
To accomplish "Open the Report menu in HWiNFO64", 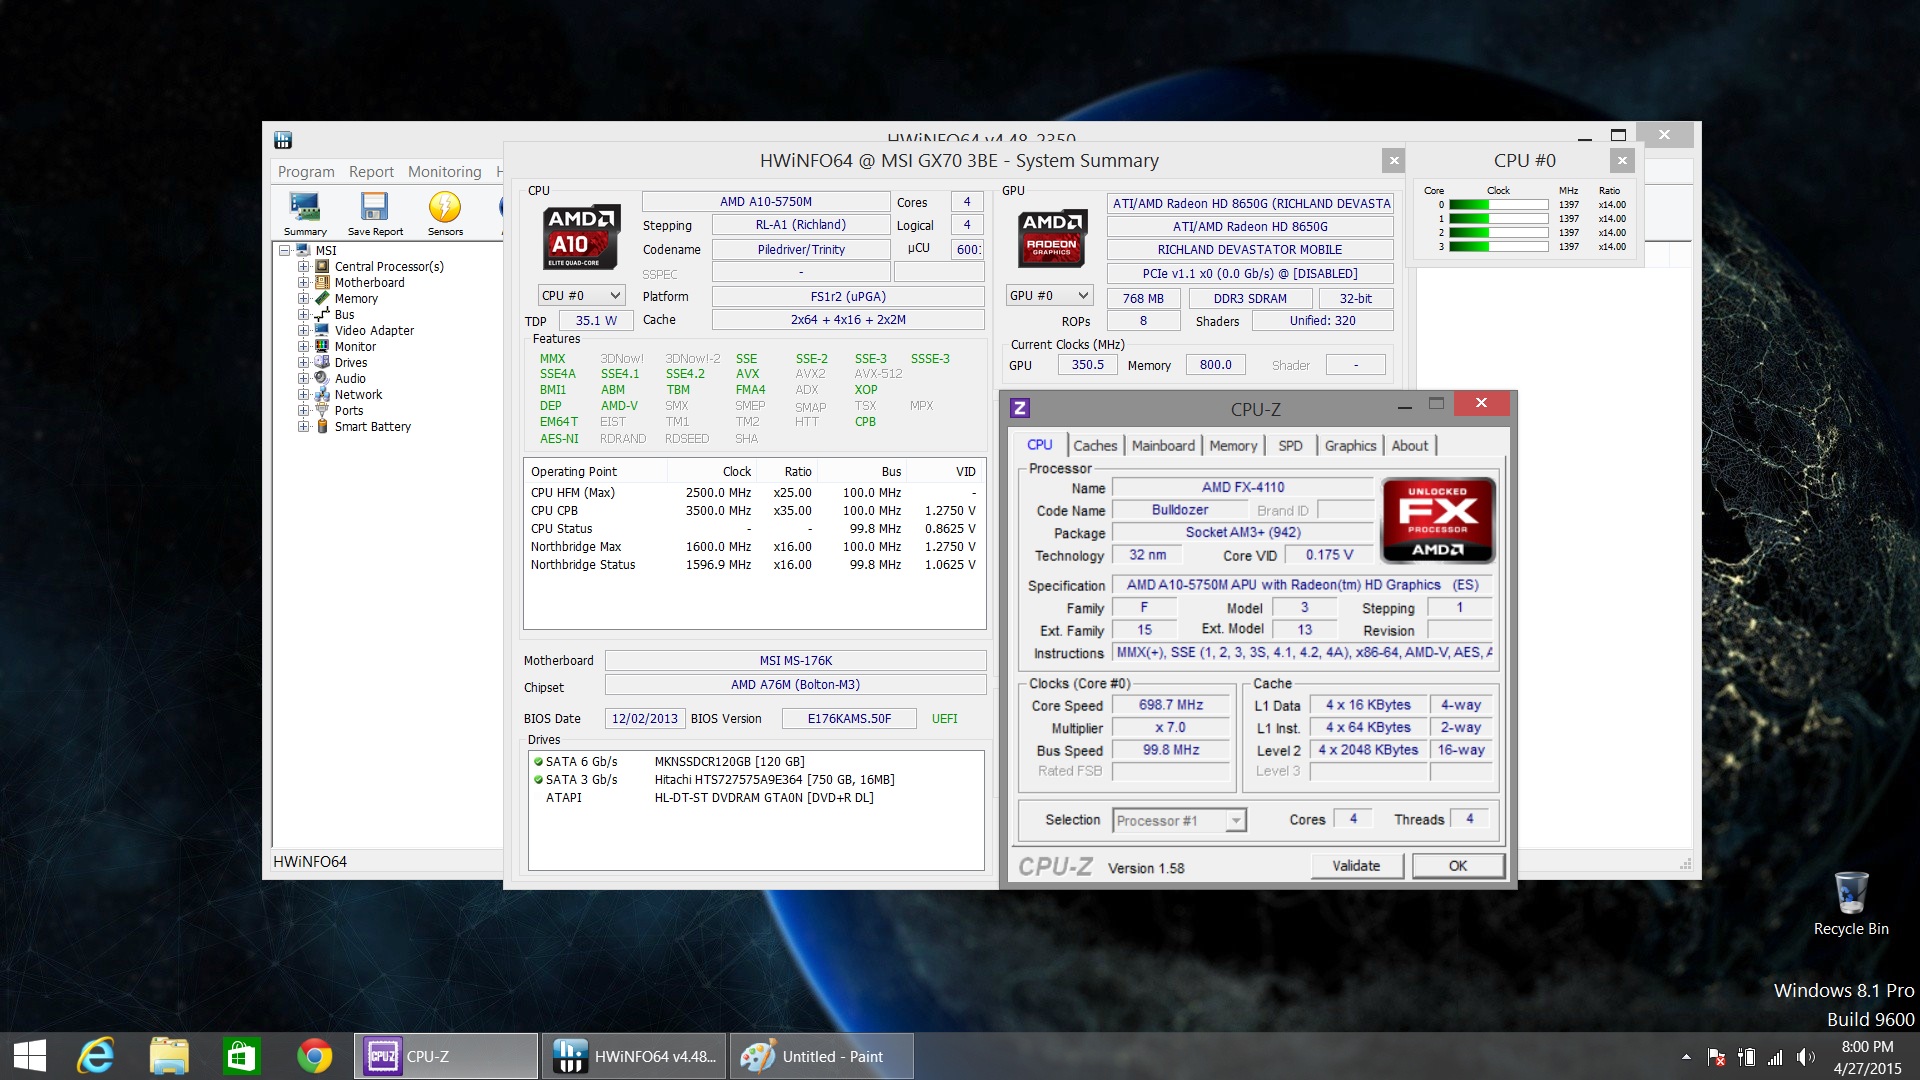I will tap(371, 172).
